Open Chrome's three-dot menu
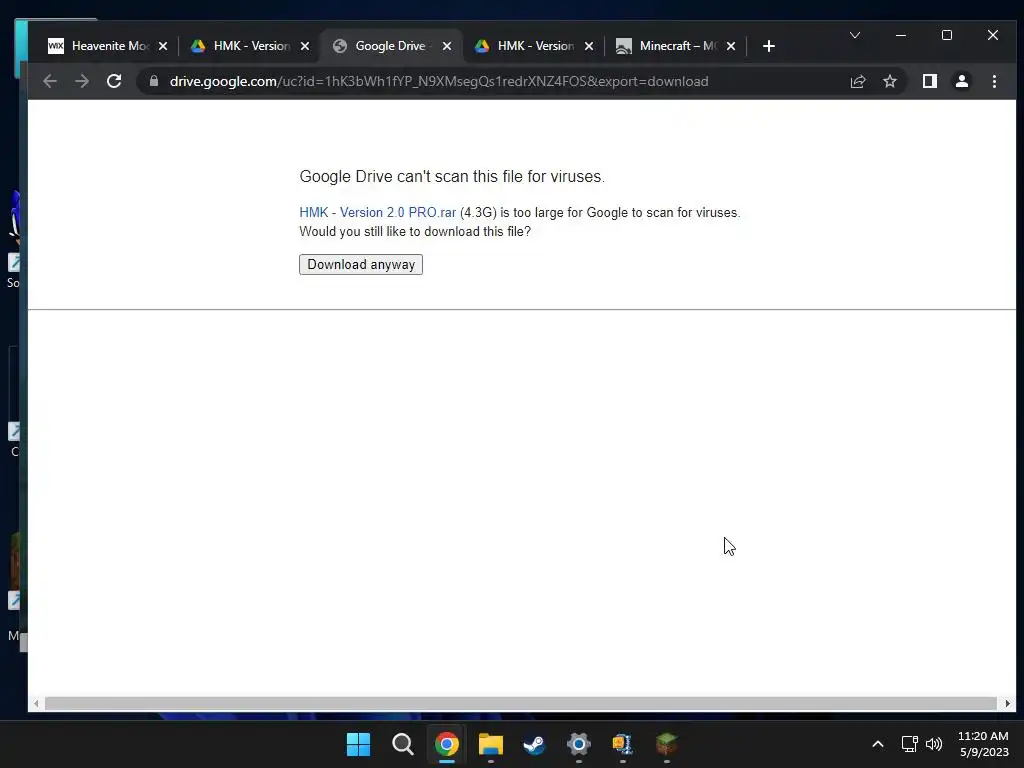This screenshot has width=1024, height=768. click(x=995, y=82)
